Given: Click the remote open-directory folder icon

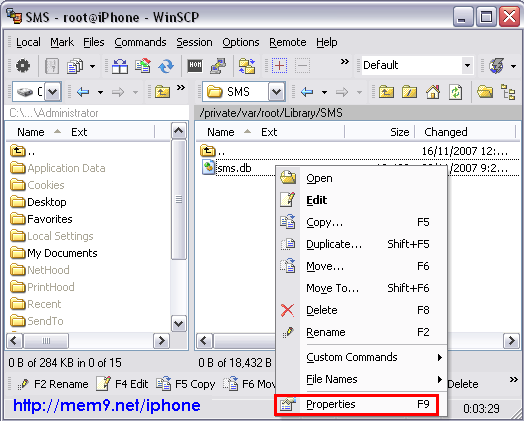Looking at the screenshot, I should tap(485, 92).
